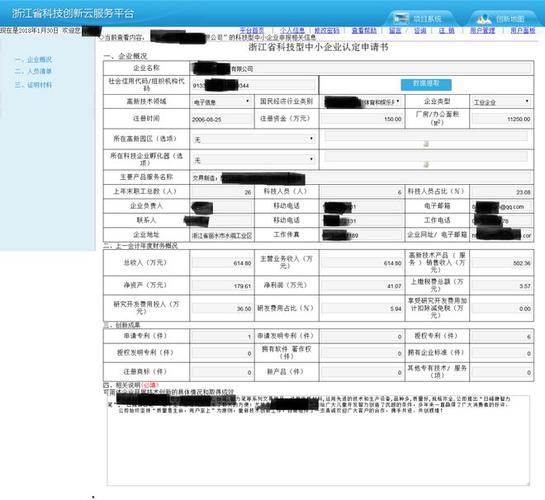This screenshot has height=500, width=545.
Task: Open the 项目系统 tab icon
Action: tap(401, 18)
